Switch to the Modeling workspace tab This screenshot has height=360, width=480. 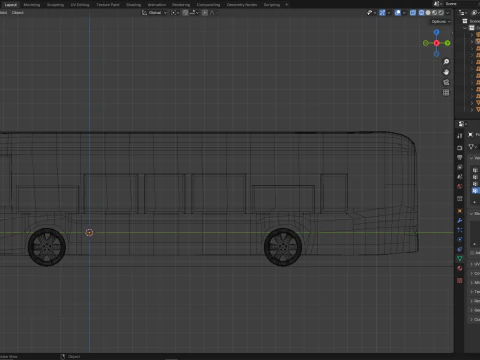[x=32, y=5]
